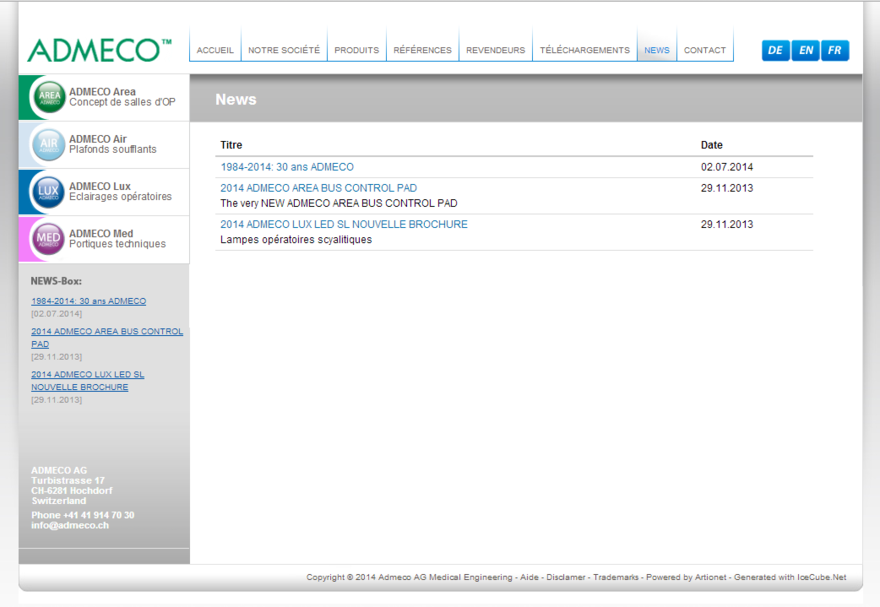880x607 pixels.
Task: Open the purple MED round icon
Action: coord(48,238)
